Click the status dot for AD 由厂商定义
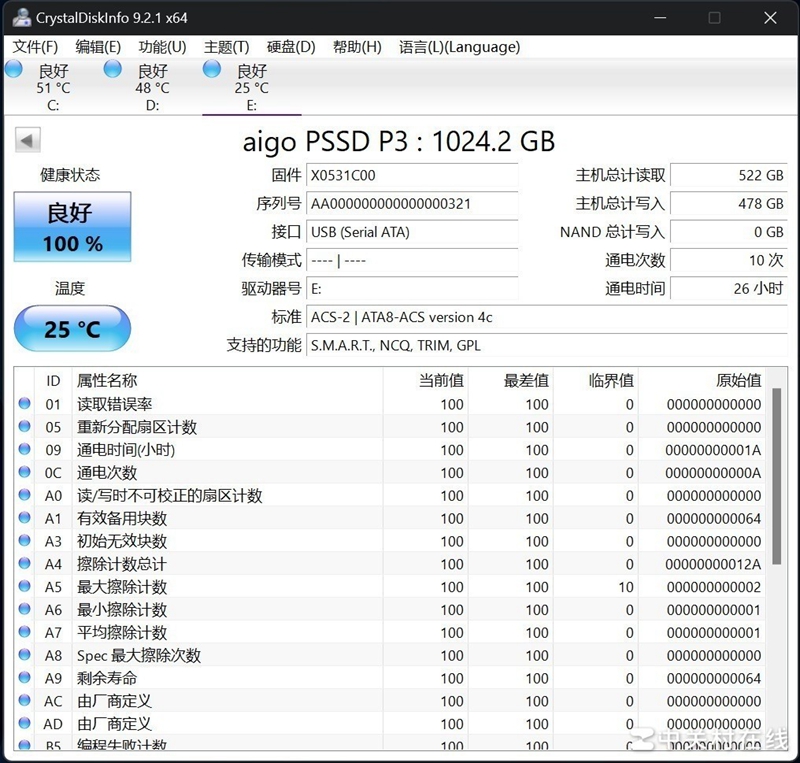The width and height of the screenshot is (800, 763). (24, 723)
